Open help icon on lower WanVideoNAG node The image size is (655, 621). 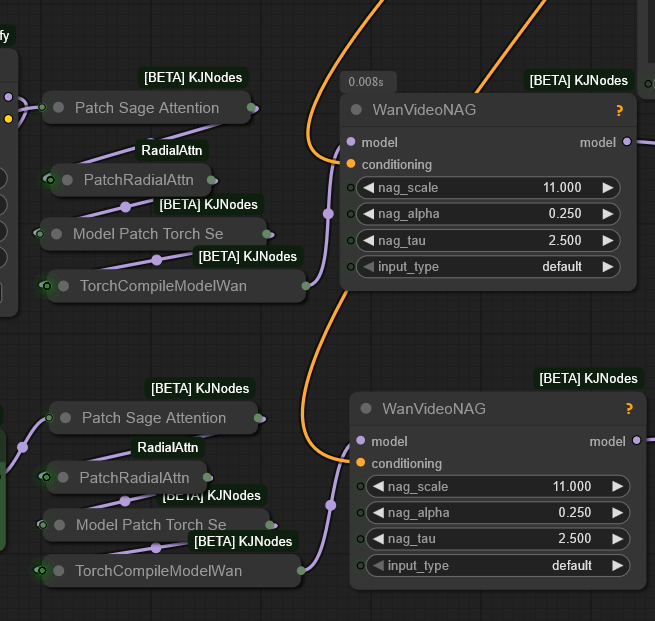pyautogui.click(x=629, y=409)
